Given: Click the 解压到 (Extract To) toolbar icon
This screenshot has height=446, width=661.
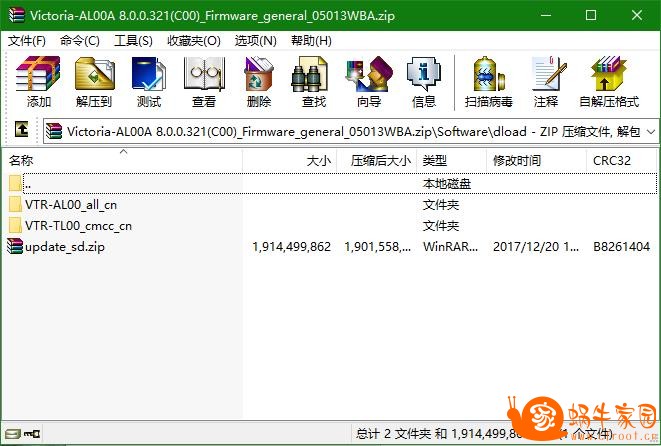Looking at the screenshot, I should click(94, 74).
